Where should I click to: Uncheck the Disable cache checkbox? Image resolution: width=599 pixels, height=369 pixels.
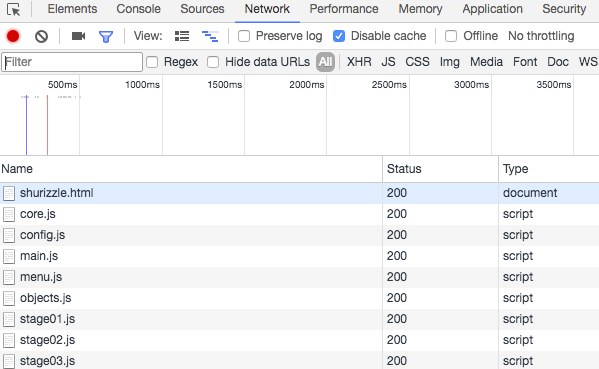[x=339, y=36]
